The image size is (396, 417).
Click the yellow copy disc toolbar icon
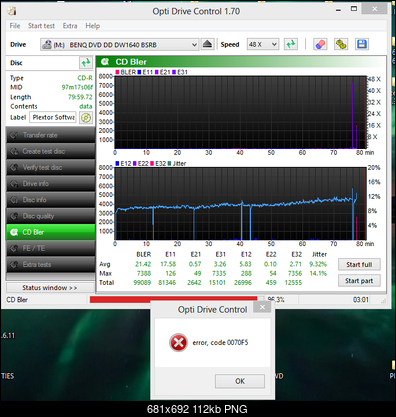[x=341, y=44]
